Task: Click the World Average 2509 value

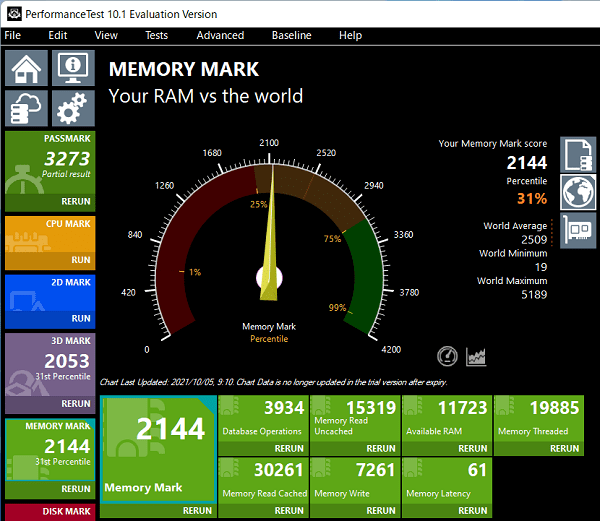Action: (534, 240)
